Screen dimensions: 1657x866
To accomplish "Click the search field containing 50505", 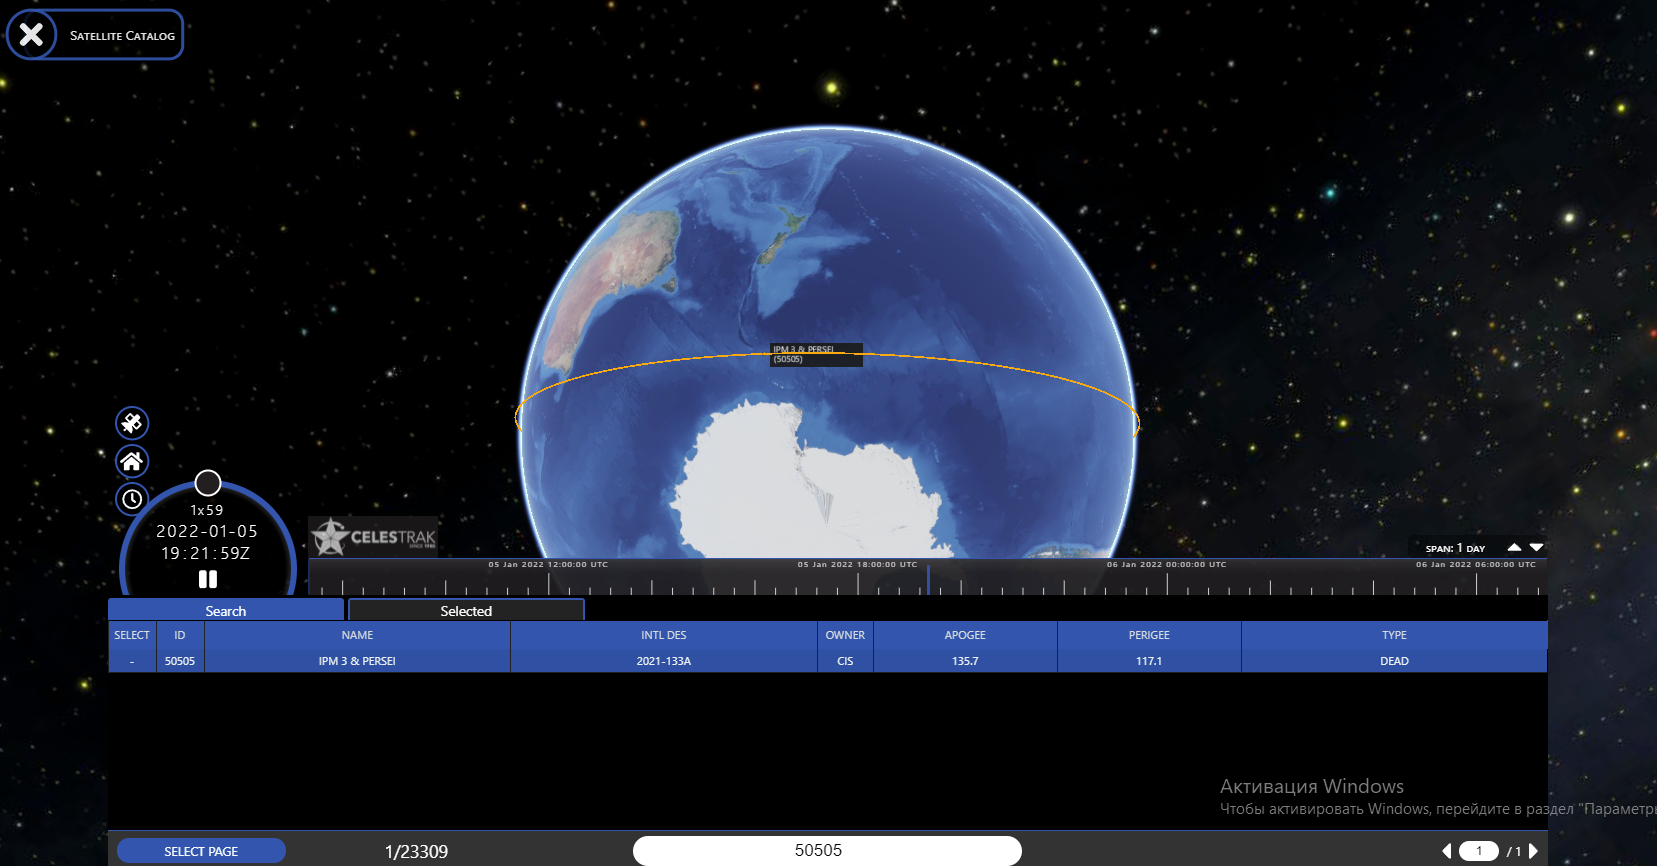I will click(827, 851).
